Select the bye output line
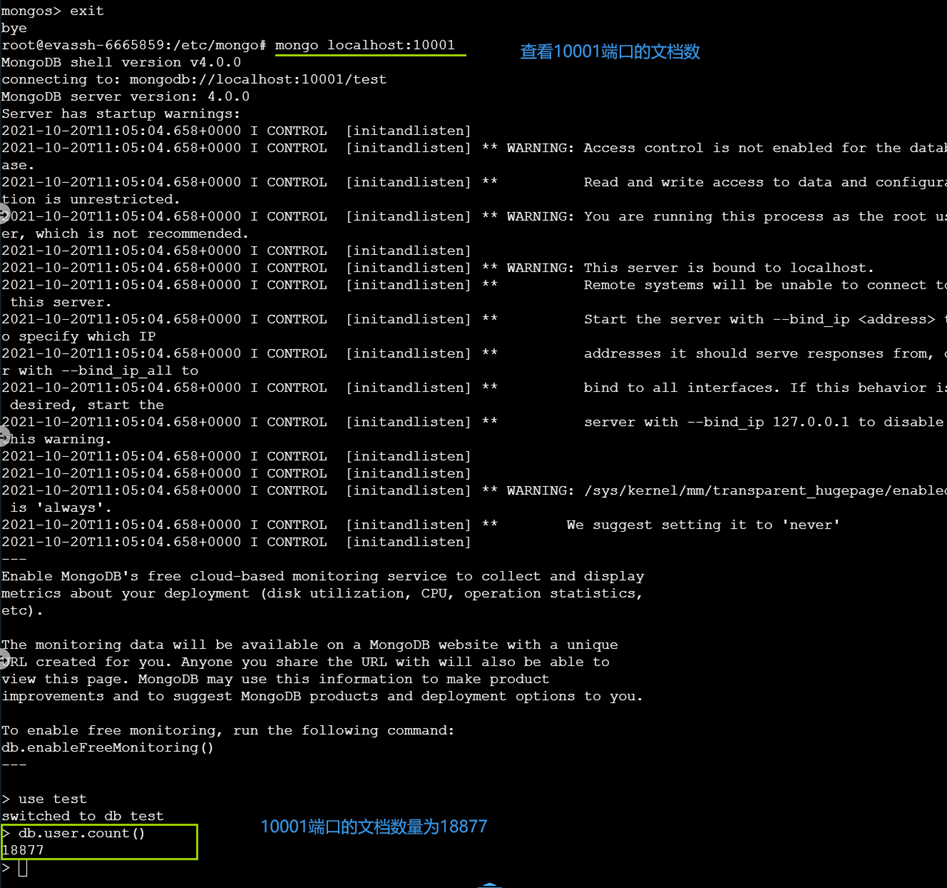Viewport: 947px width, 888px height. coord(12,27)
